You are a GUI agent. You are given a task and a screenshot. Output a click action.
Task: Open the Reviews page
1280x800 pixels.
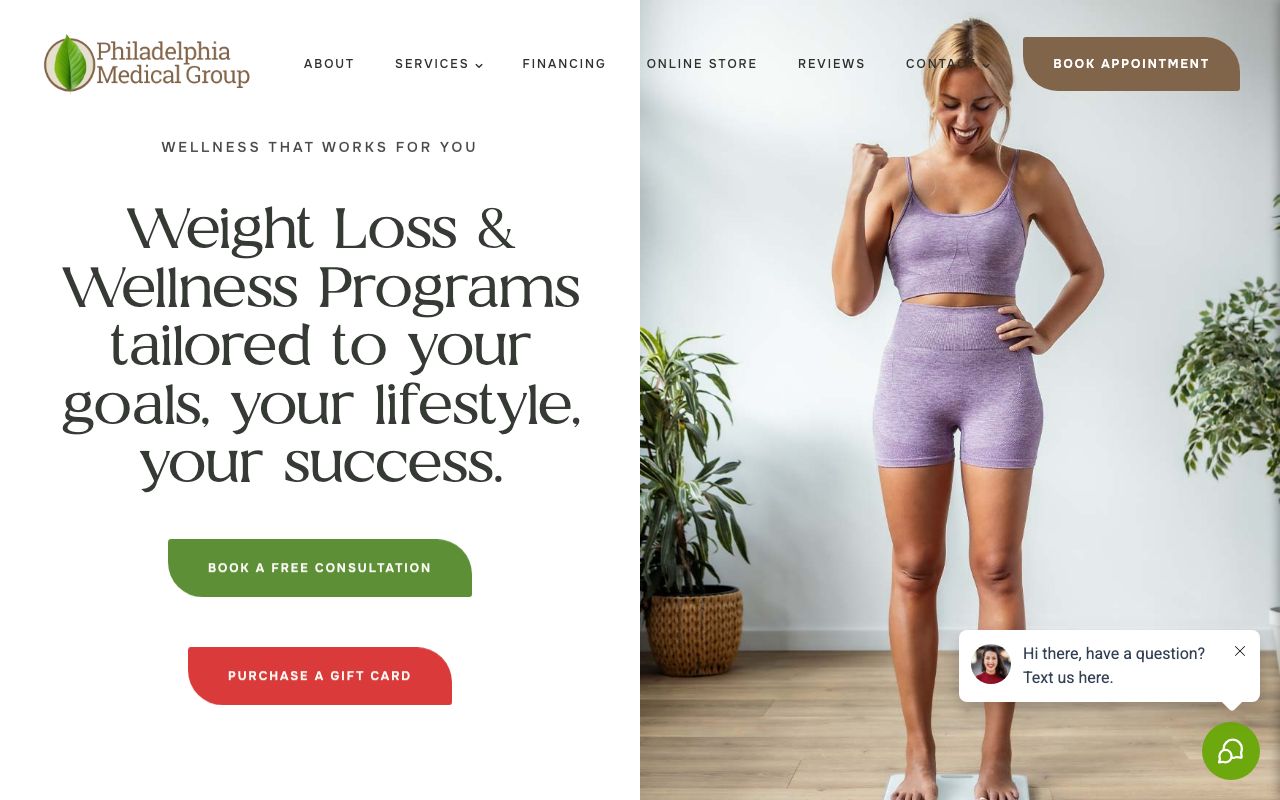[x=831, y=64]
